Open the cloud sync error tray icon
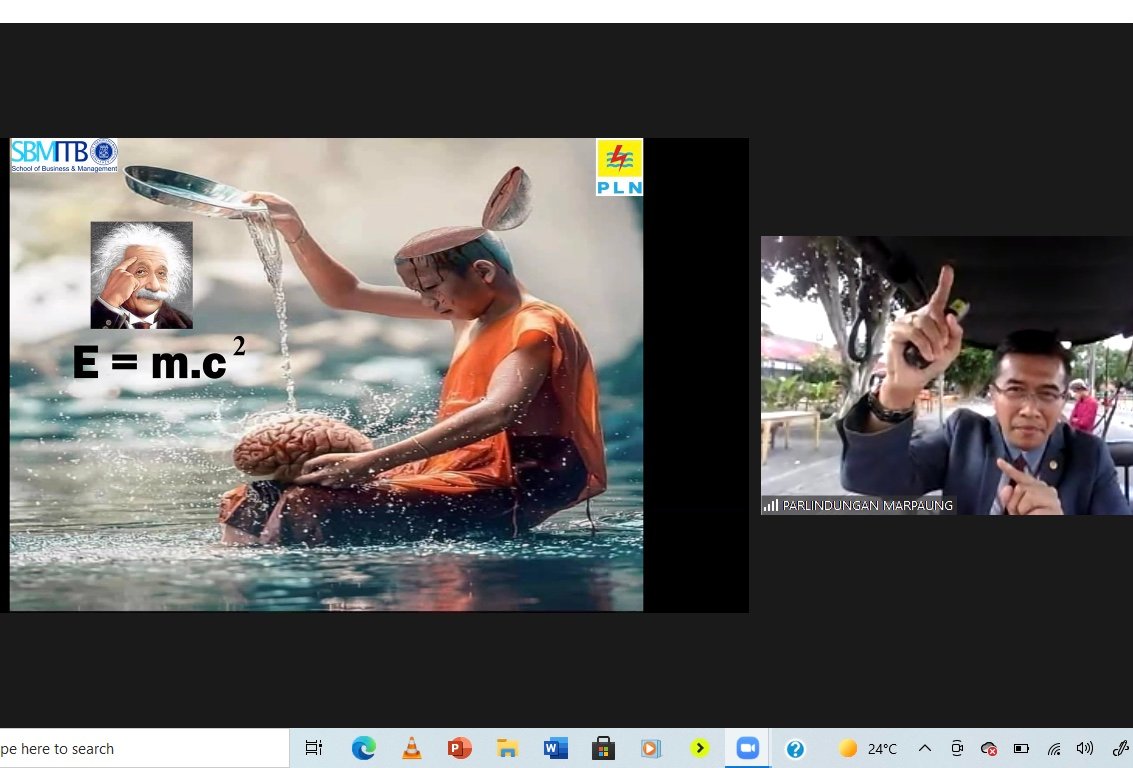 989,748
